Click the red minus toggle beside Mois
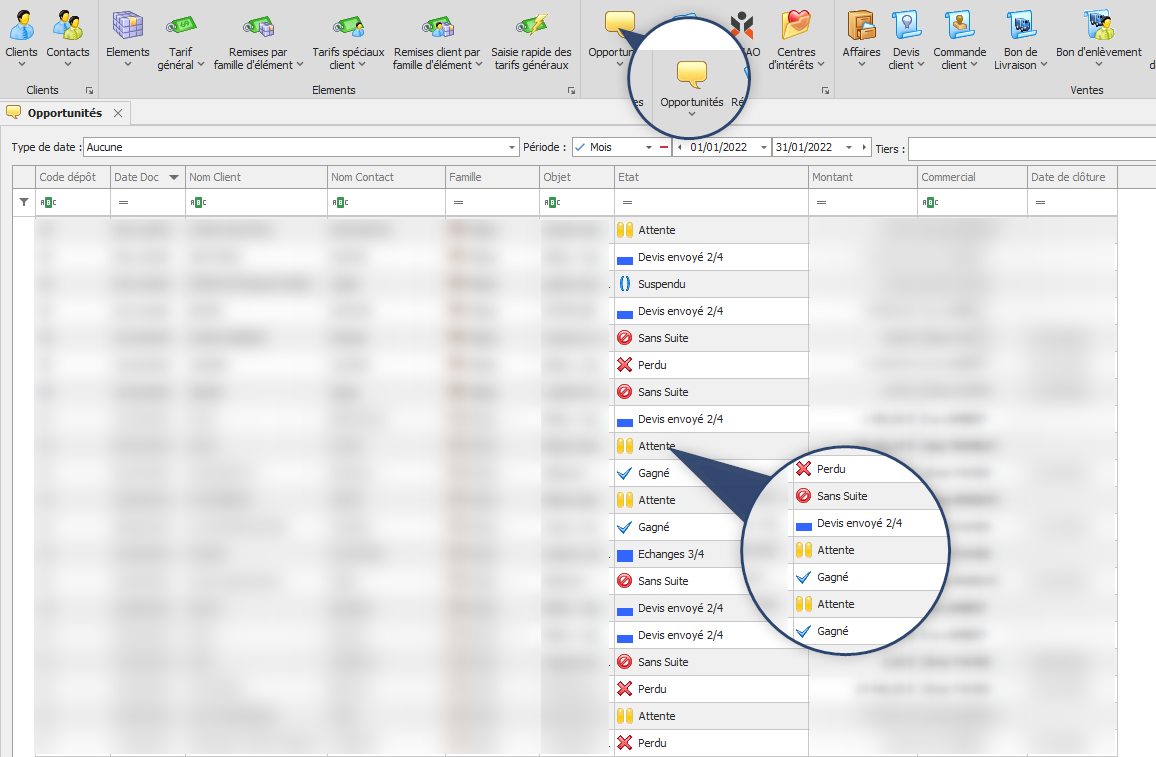 (663, 146)
